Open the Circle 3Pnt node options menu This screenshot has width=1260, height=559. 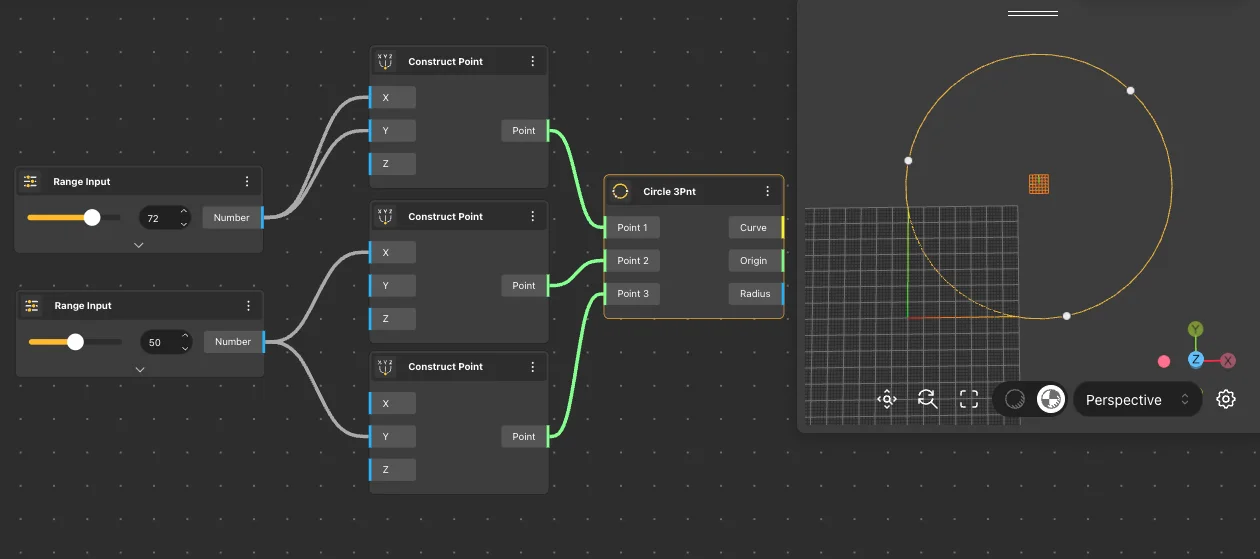pos(768,191)
